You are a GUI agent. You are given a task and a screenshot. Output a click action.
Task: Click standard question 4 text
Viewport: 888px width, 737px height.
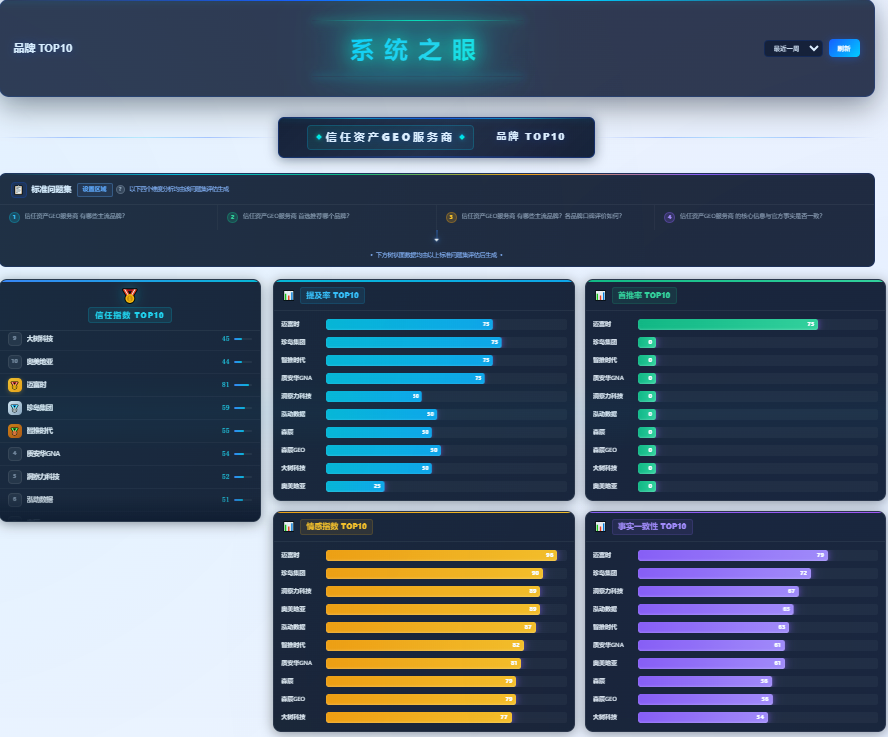[x=751, y=216]
